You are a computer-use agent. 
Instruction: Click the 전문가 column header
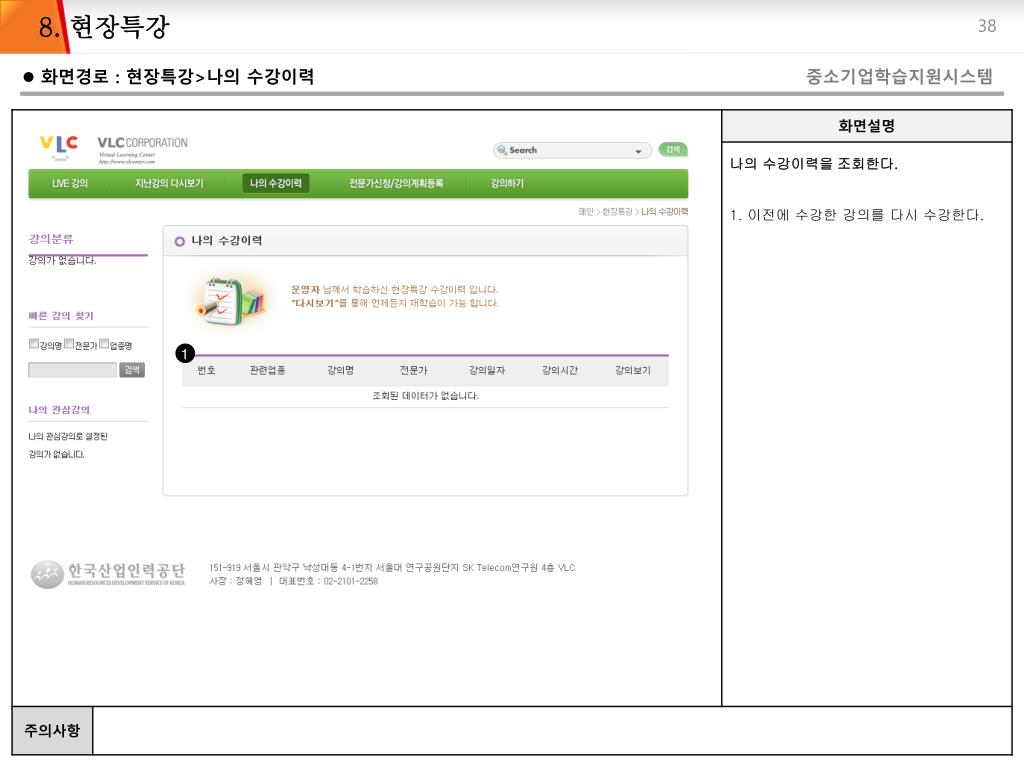413,370
